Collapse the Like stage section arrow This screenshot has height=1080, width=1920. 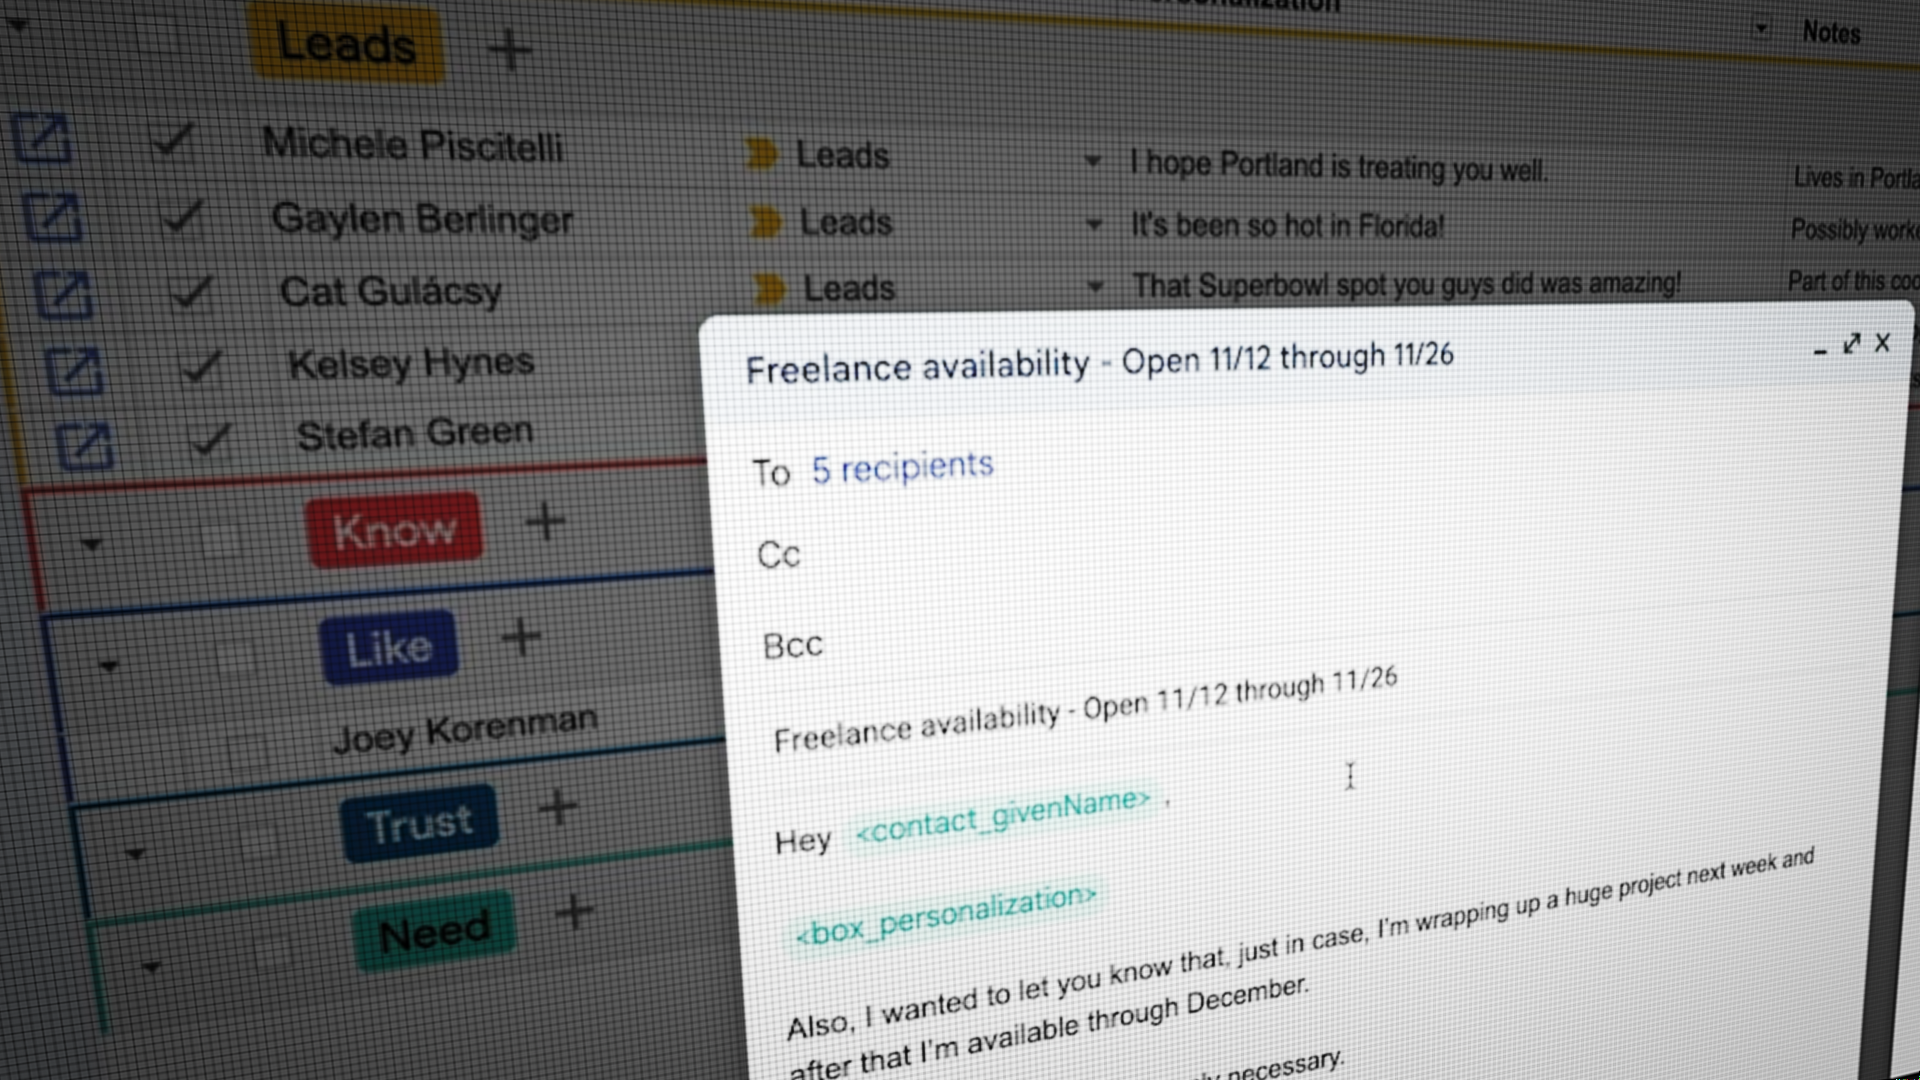(108, 665)
